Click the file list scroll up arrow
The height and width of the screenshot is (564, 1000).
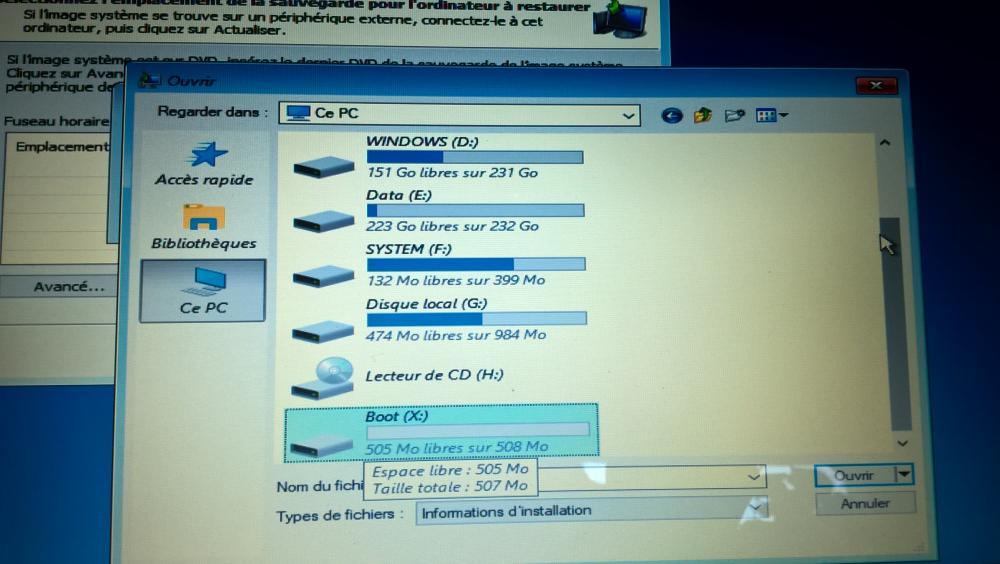click(885, 143)
